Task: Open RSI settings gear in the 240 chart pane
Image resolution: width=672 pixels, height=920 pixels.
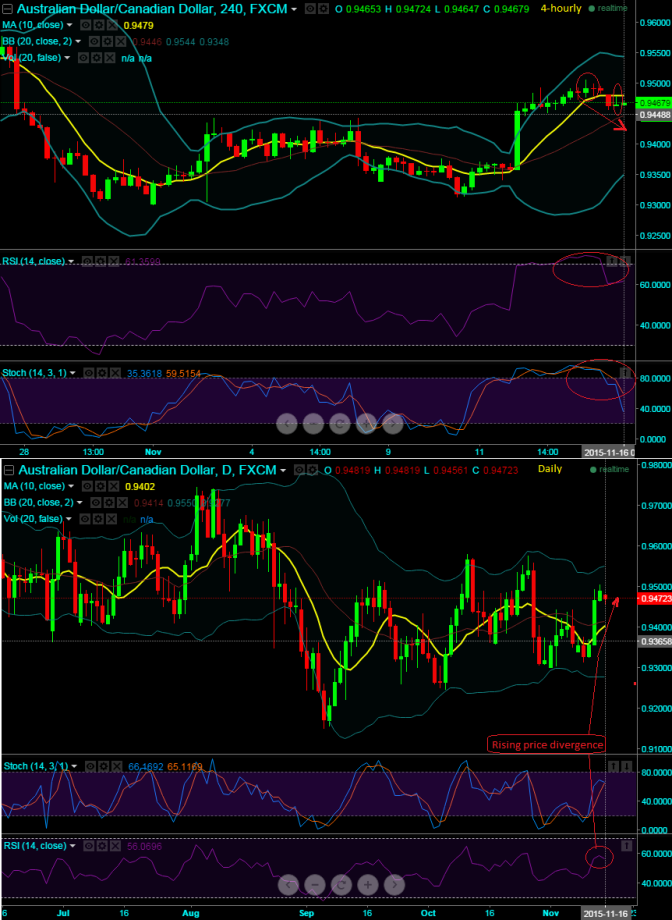Action: [x=98, y=261]
